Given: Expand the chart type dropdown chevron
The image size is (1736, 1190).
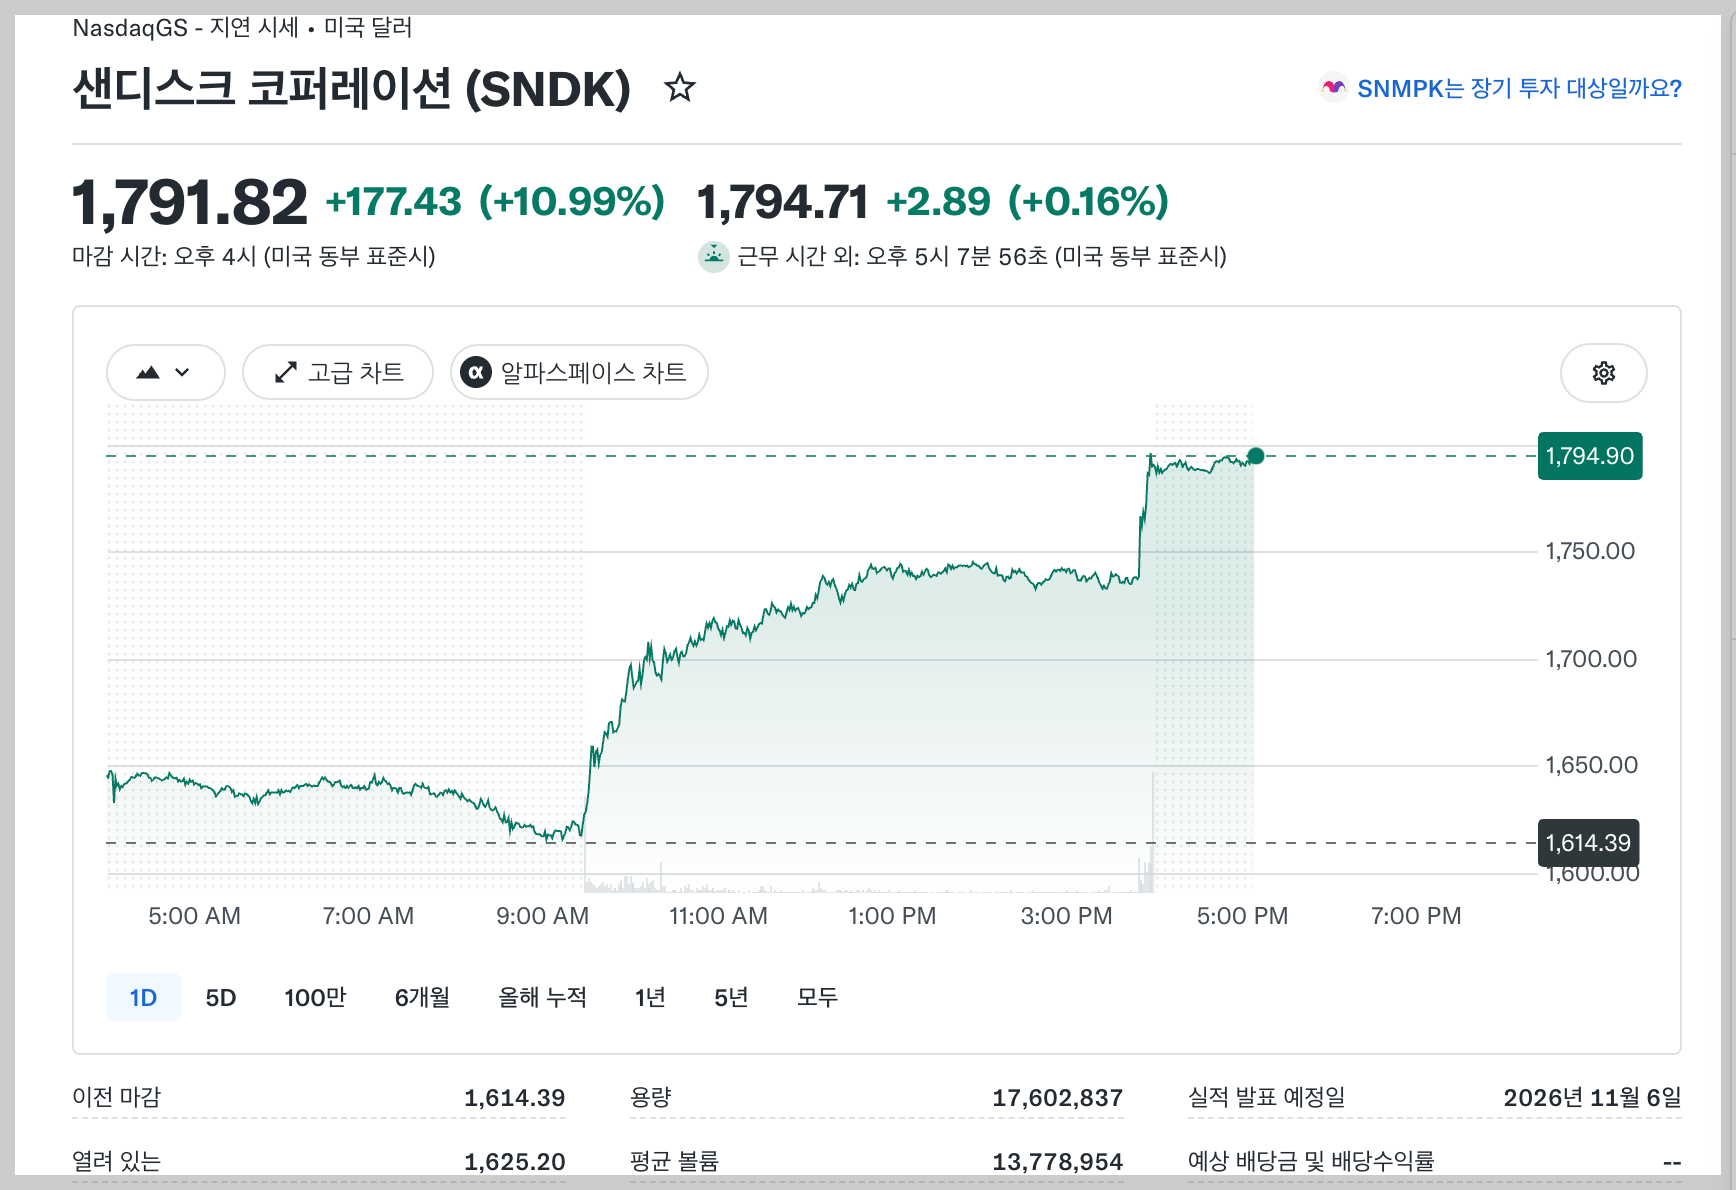Looking at the screenshot, I should pyautogui.click(x=182, y=372).
